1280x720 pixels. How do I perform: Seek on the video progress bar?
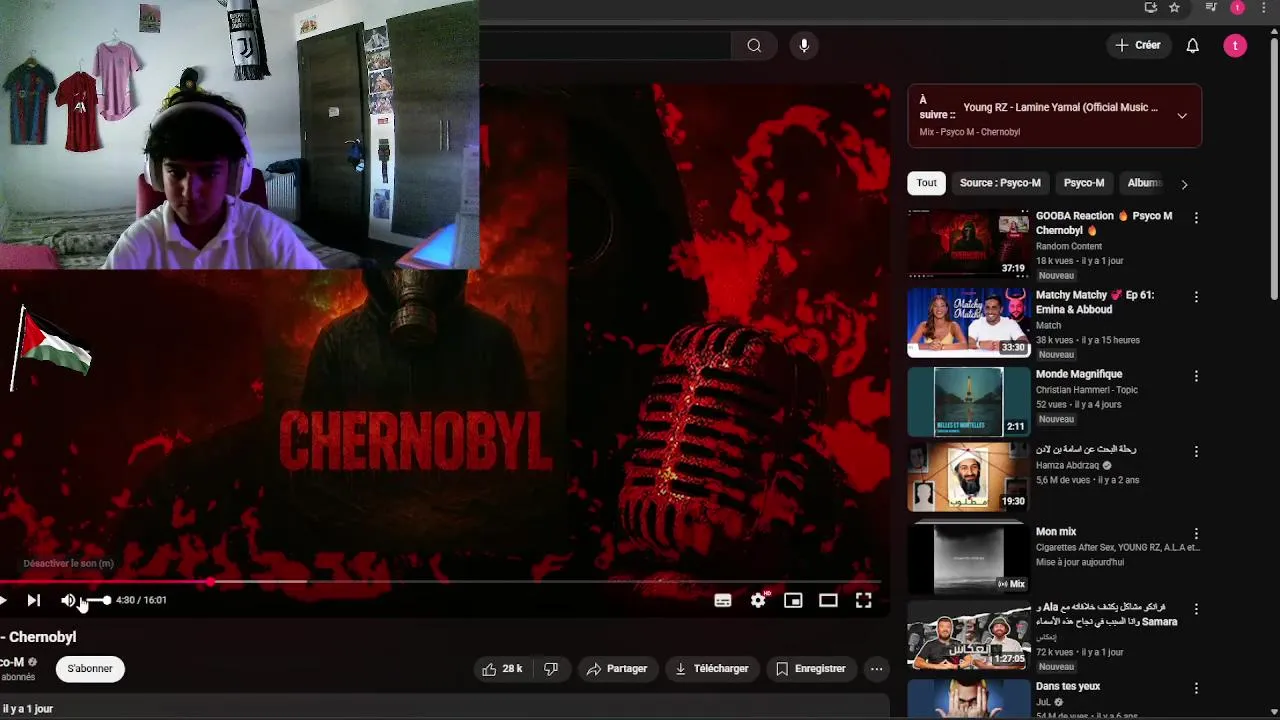440,582
